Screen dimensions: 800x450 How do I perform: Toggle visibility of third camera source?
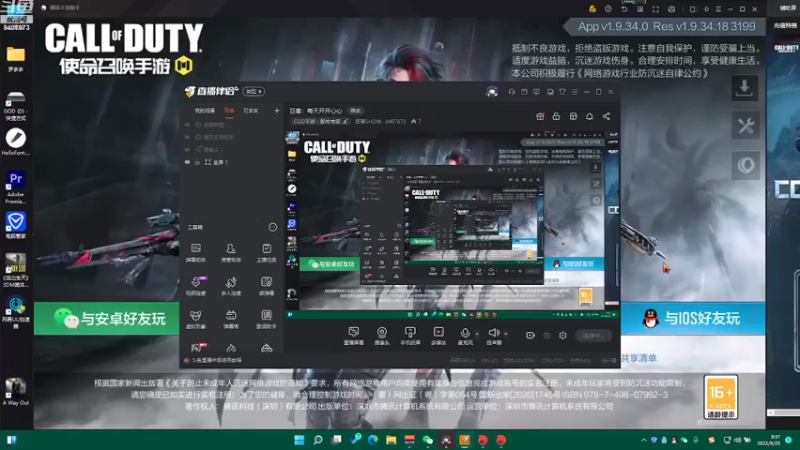click(187, 149)
